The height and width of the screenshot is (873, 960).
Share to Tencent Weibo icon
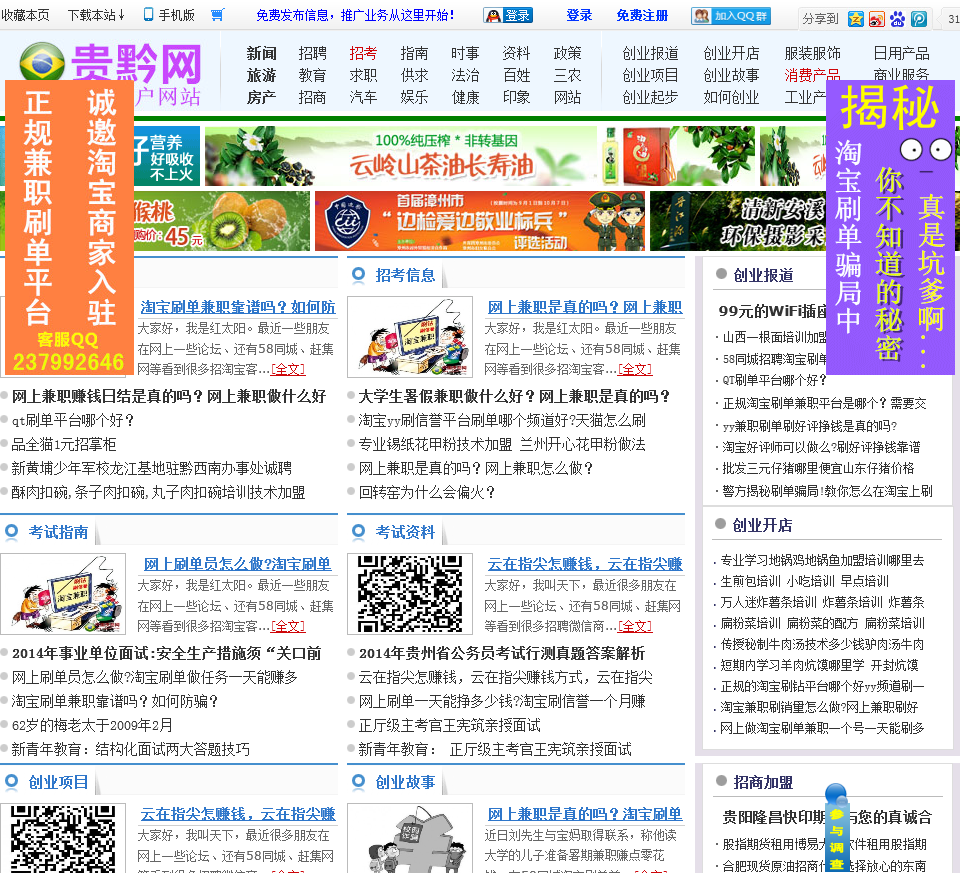coord(918,19)
